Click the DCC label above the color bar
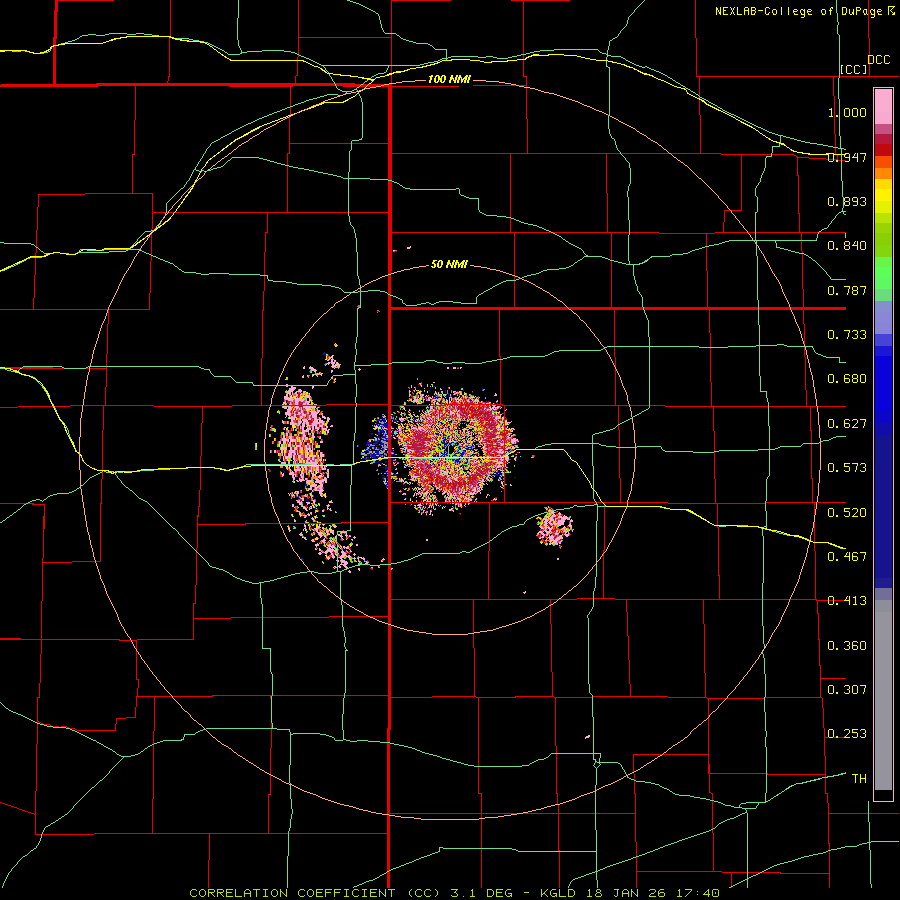 click(x=878, y=60)
